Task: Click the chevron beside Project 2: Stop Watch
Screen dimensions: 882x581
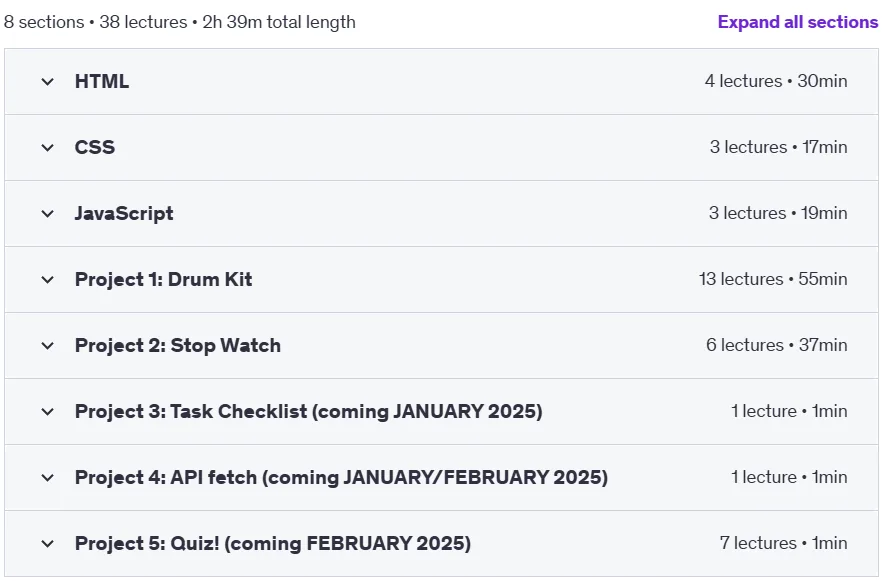Action: [x=48, y=346]
